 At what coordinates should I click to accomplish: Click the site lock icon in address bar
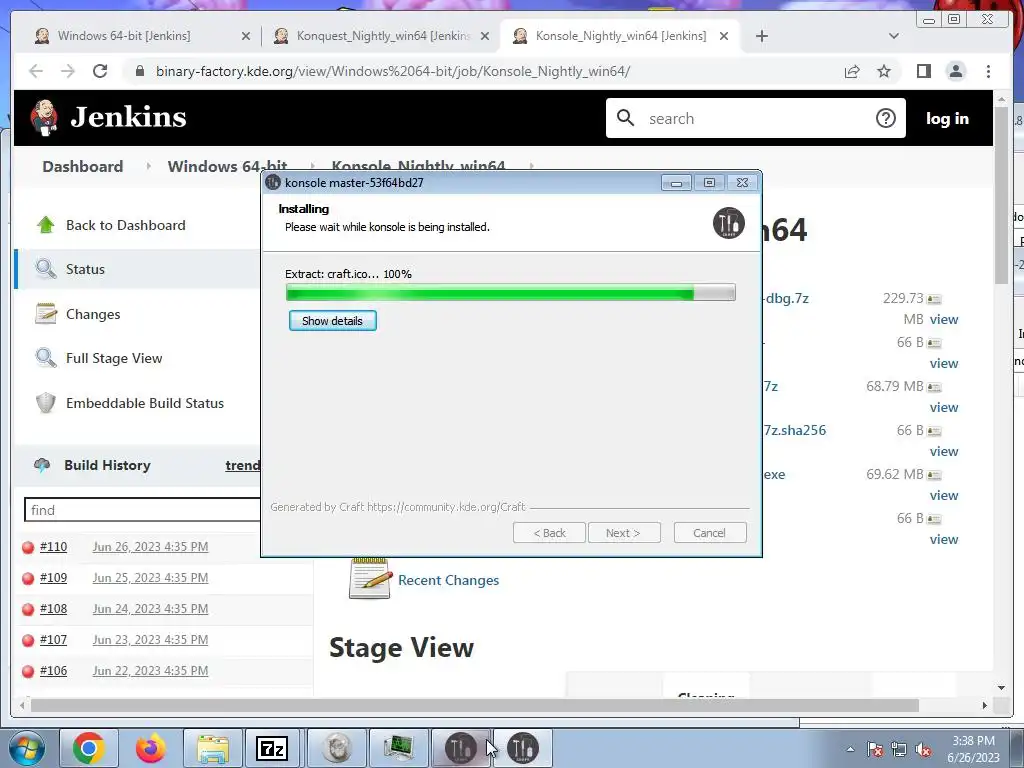140,71
